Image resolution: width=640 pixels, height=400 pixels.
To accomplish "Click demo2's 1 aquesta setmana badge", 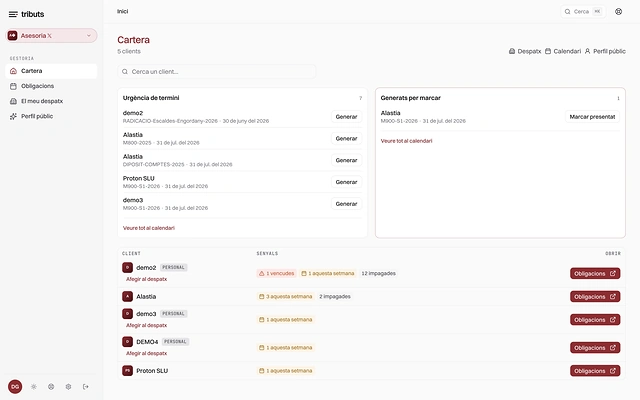I will pos(327,273).
